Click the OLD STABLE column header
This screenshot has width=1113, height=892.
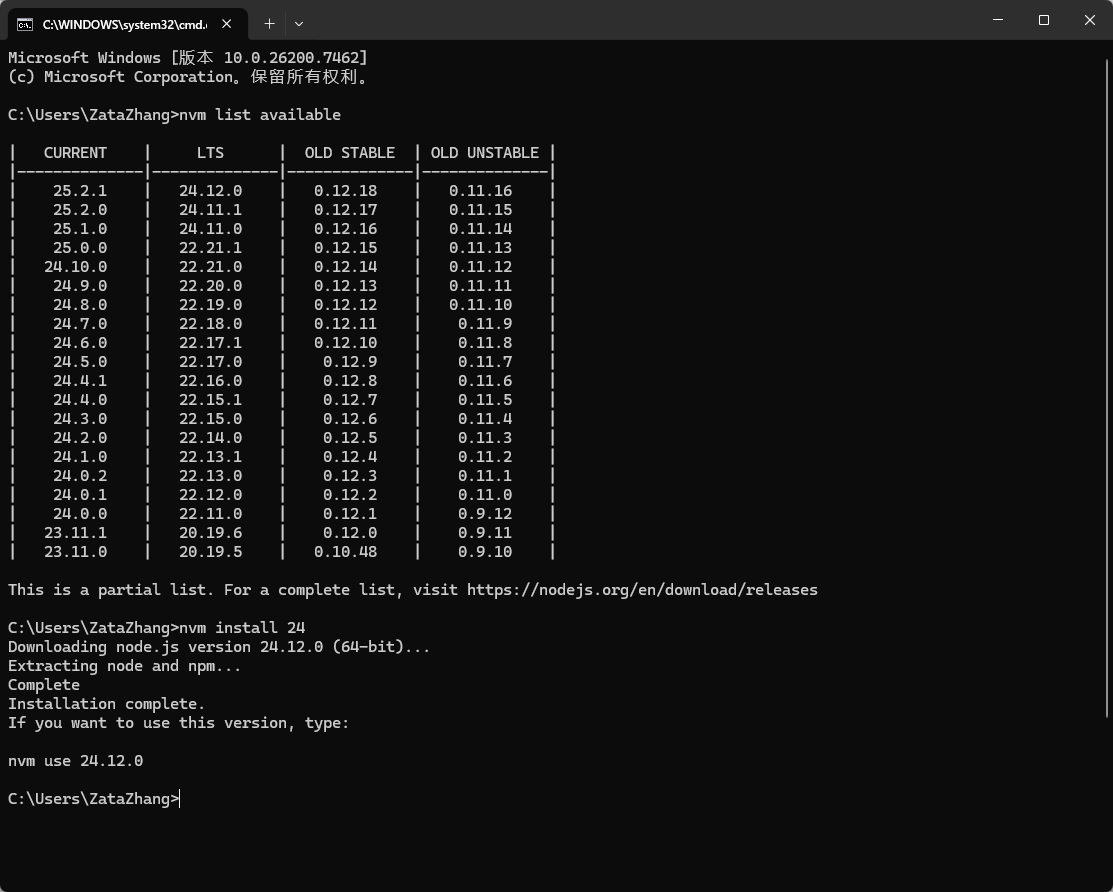pyautogui.click(x=349, y=153)
